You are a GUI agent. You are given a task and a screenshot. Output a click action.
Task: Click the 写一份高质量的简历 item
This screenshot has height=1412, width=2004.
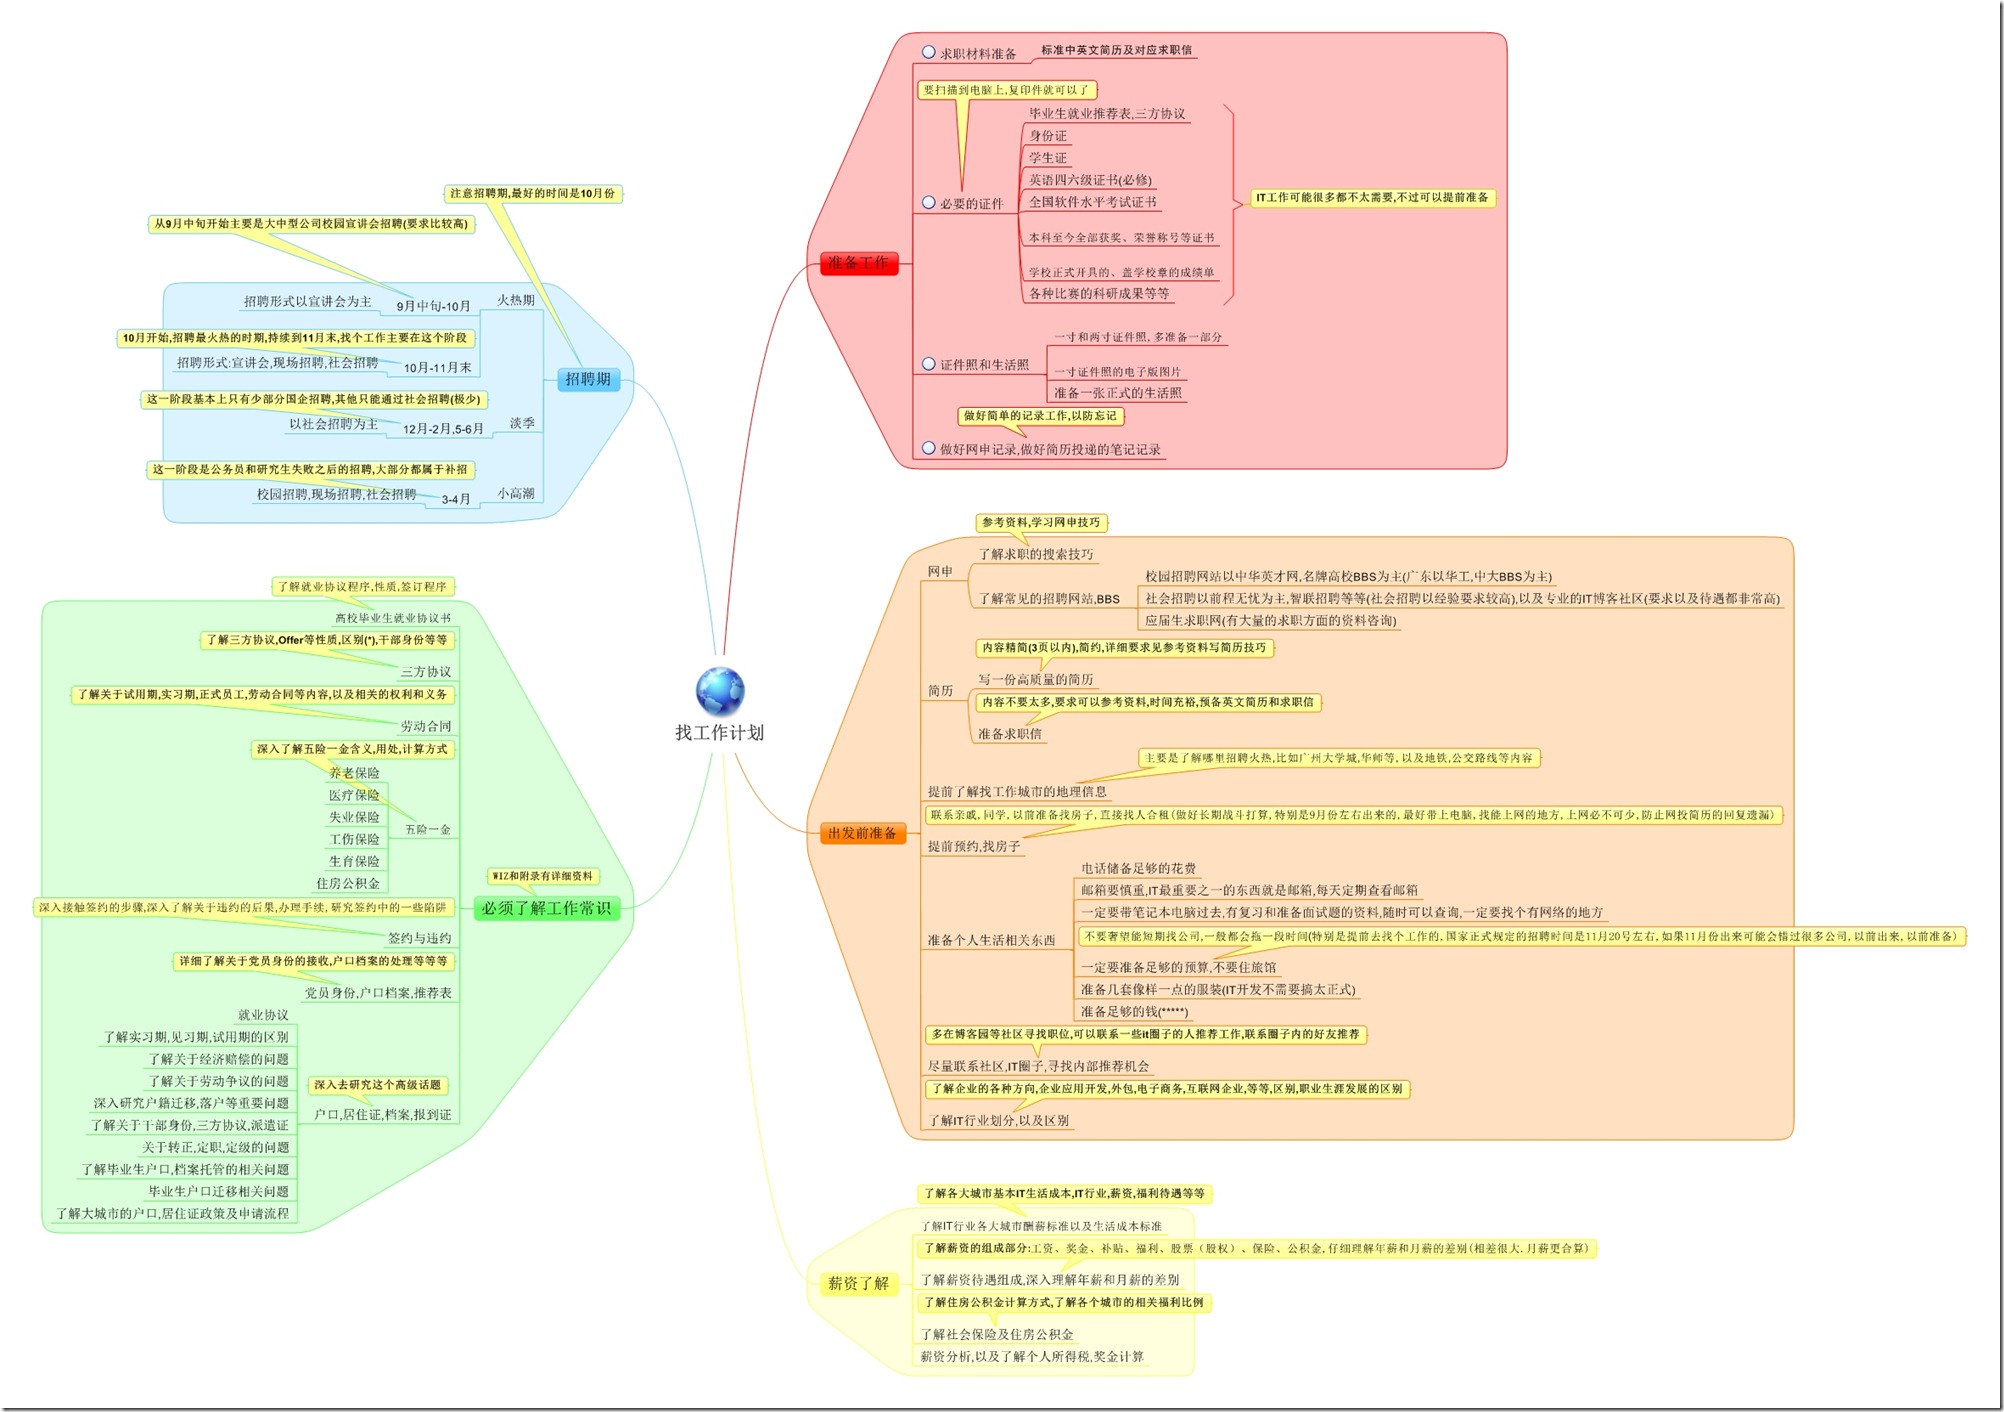pyautogui.click(x=1036, y=680)
